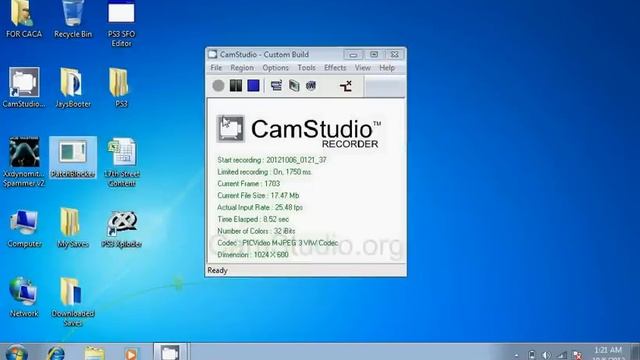Screen dimensions: 640x360
Task: Click 'Start recording : 20121006_0121_37' text
Action: click(x=272, y=160)
